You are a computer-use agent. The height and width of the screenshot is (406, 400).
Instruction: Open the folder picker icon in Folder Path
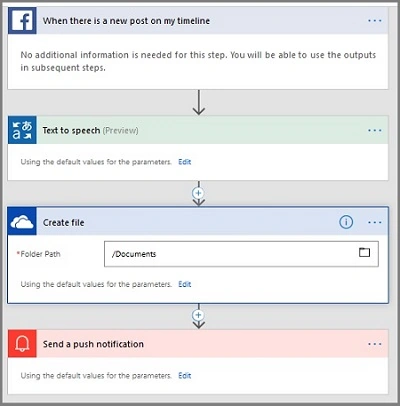tap(364, 252)
